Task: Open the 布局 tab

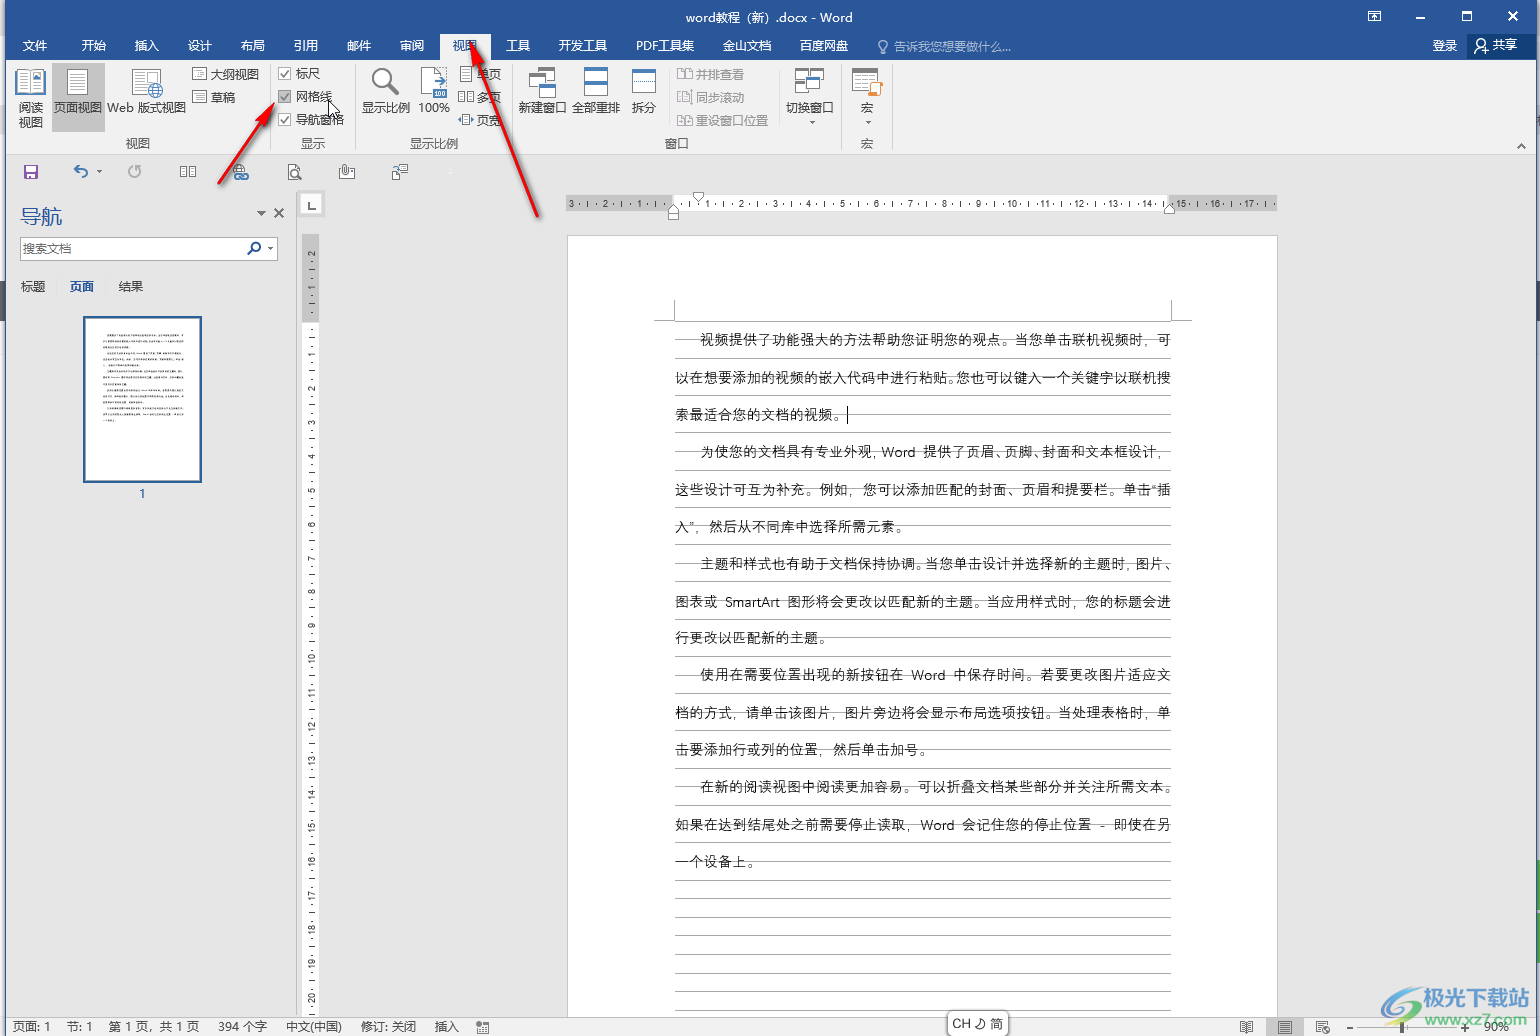Action: click(x=253, y=46)
